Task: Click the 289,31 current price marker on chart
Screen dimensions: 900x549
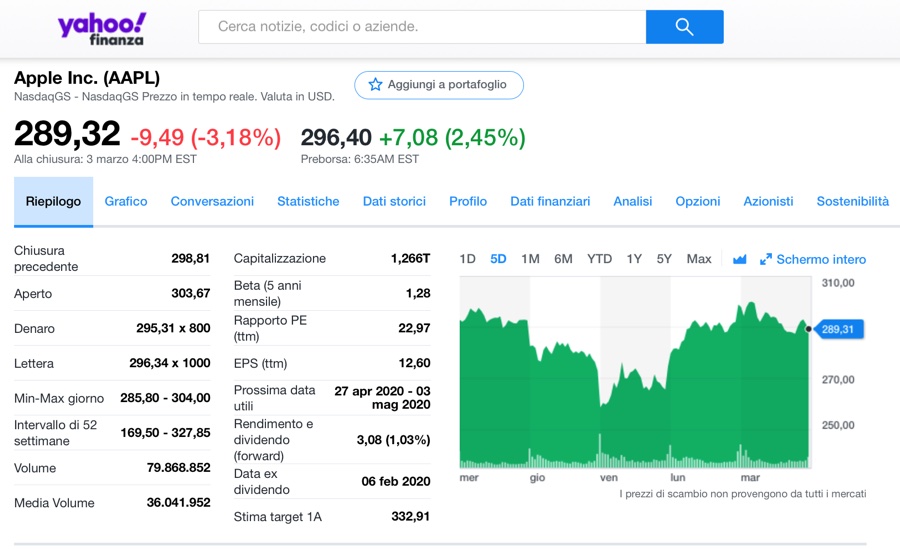Action: click(x=839, y=329)
